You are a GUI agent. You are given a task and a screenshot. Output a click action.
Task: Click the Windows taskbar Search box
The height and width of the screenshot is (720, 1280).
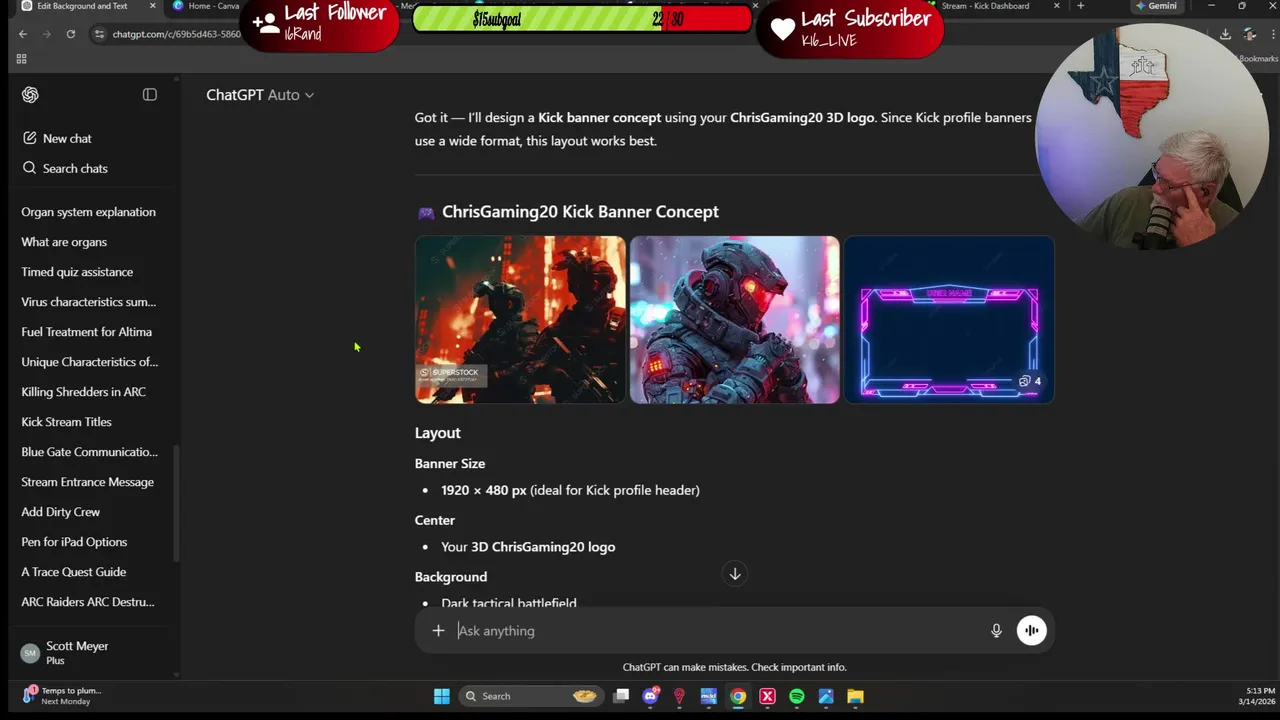530,696
